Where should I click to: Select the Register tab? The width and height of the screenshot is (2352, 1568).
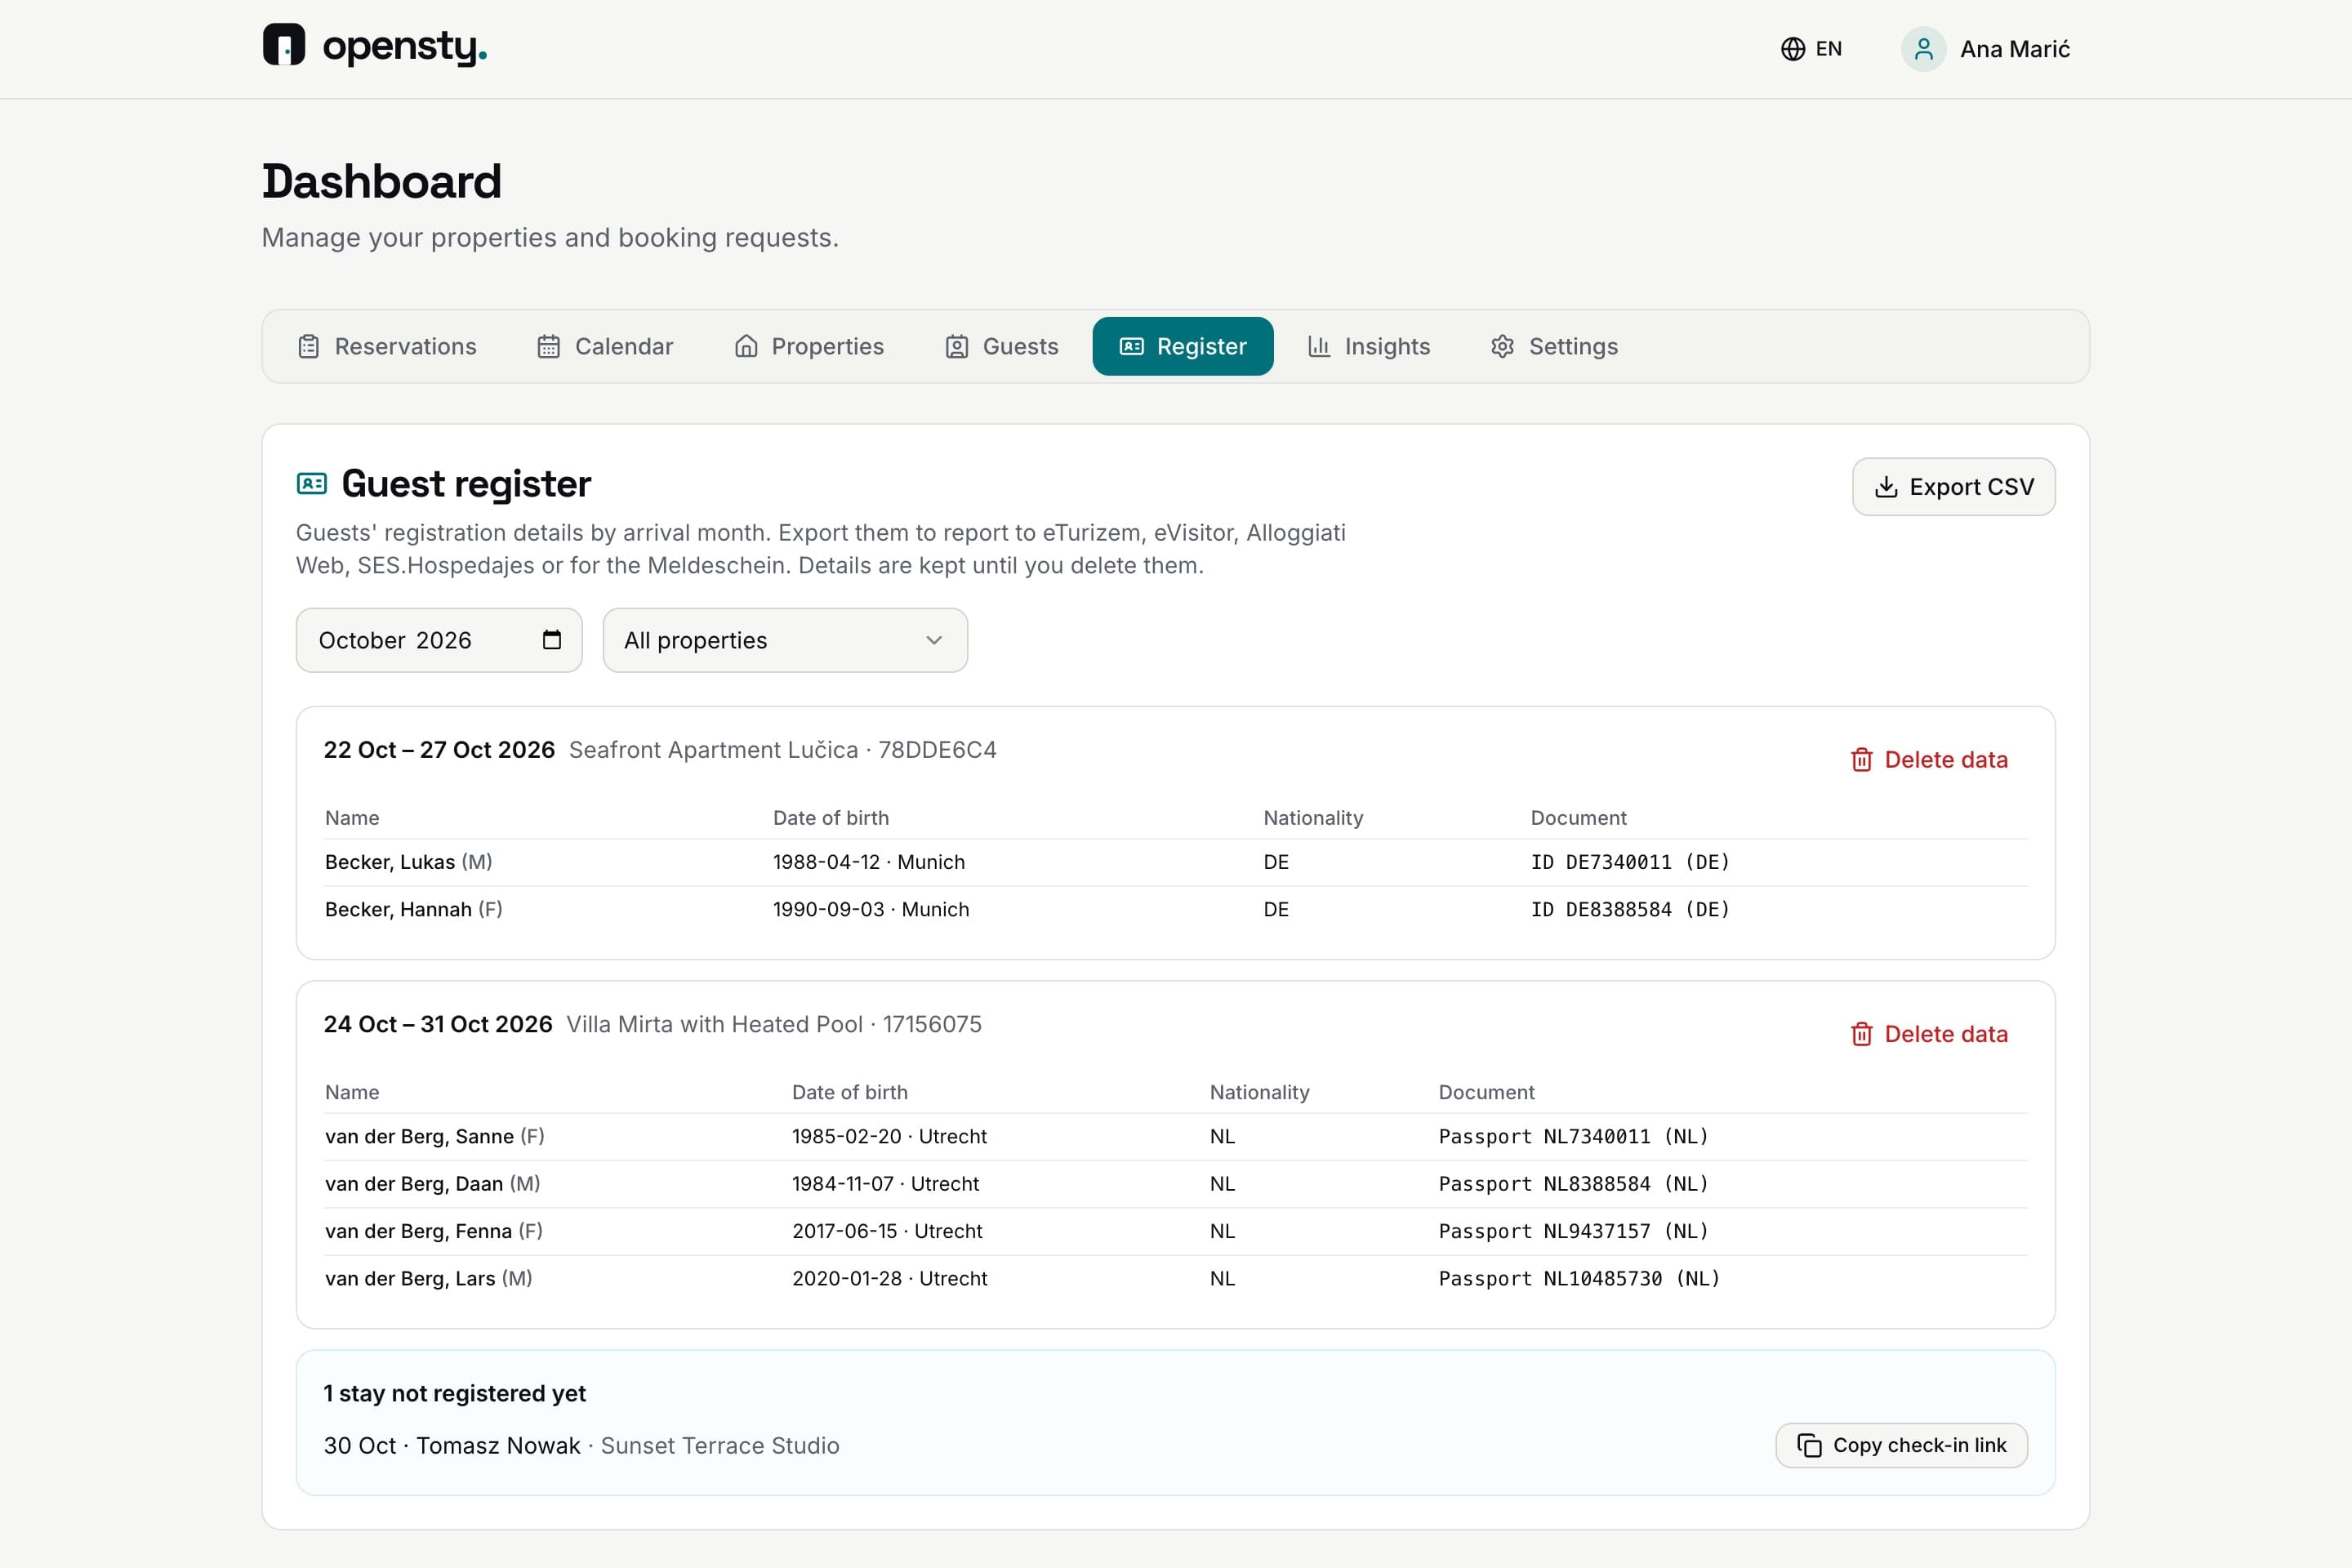point(1183,346)
